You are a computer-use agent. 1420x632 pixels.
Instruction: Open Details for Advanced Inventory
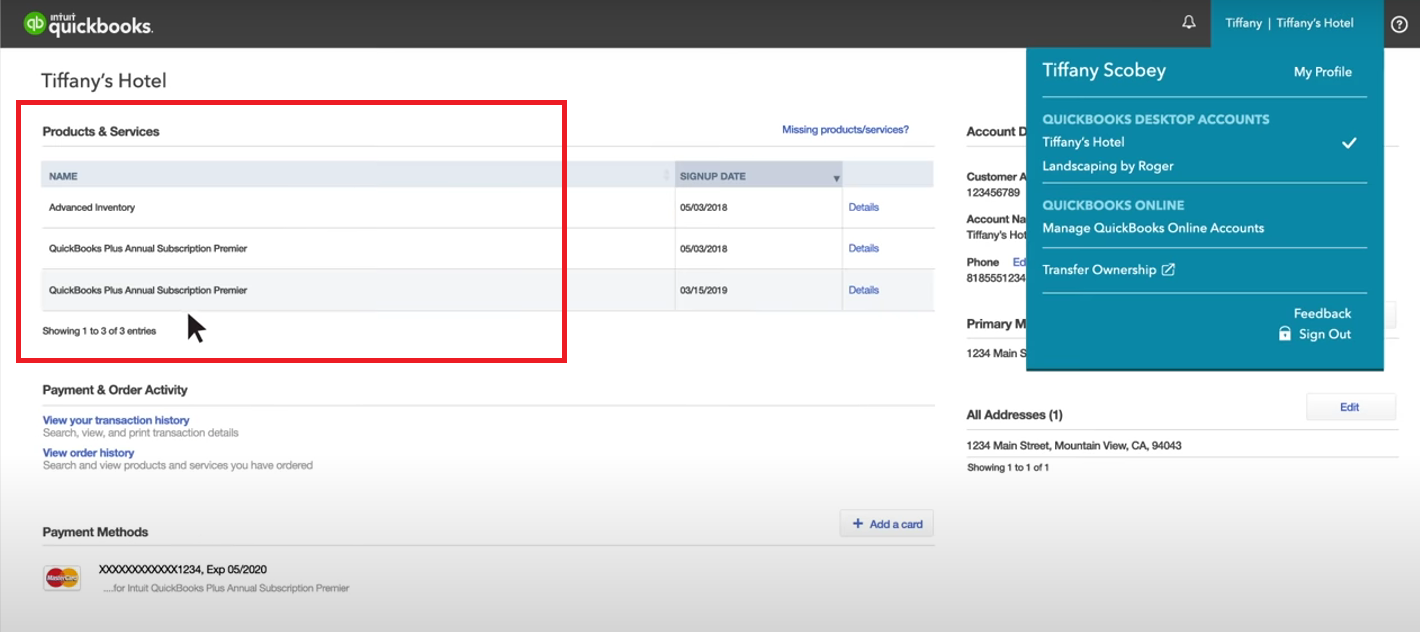(862, 207)
